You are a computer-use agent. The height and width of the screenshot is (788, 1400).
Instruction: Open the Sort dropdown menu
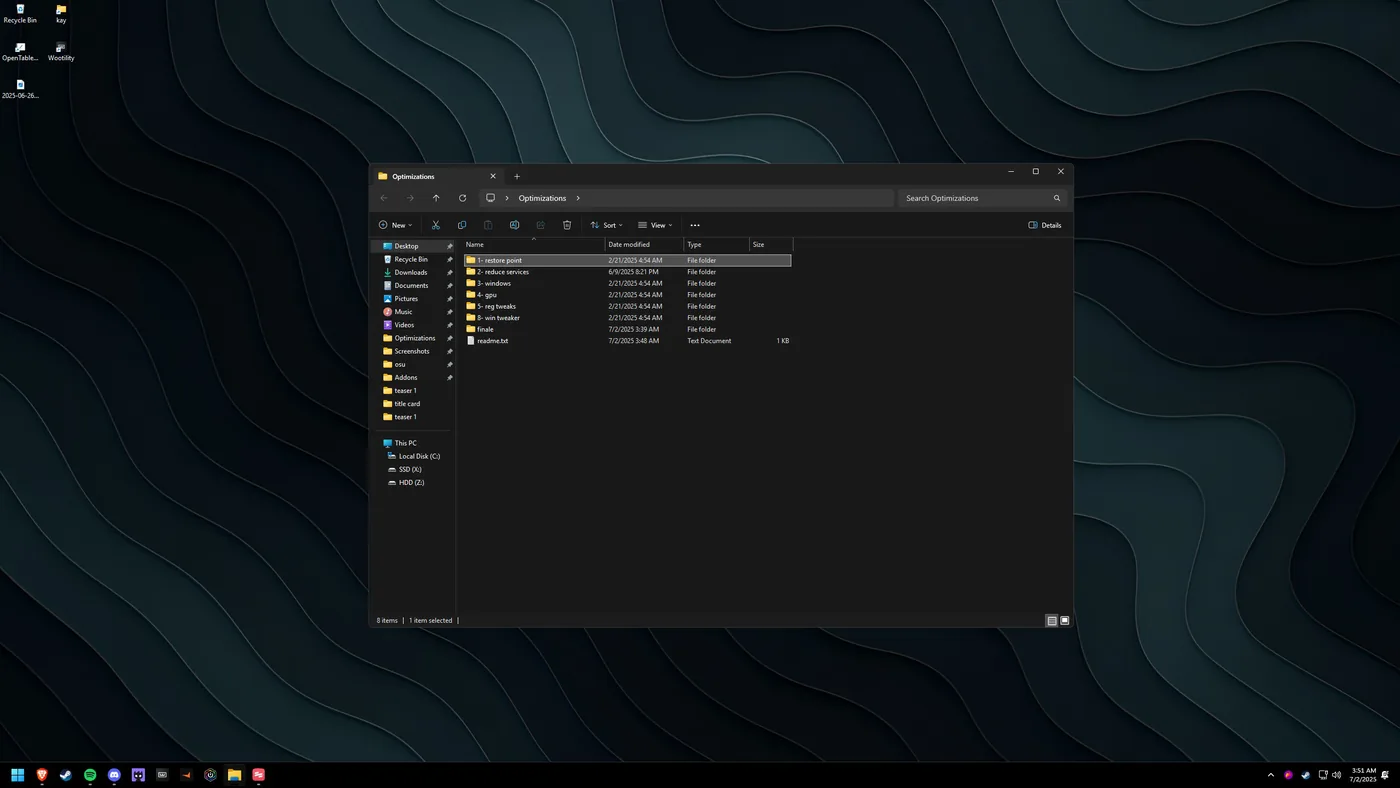[x=606, y=225]
